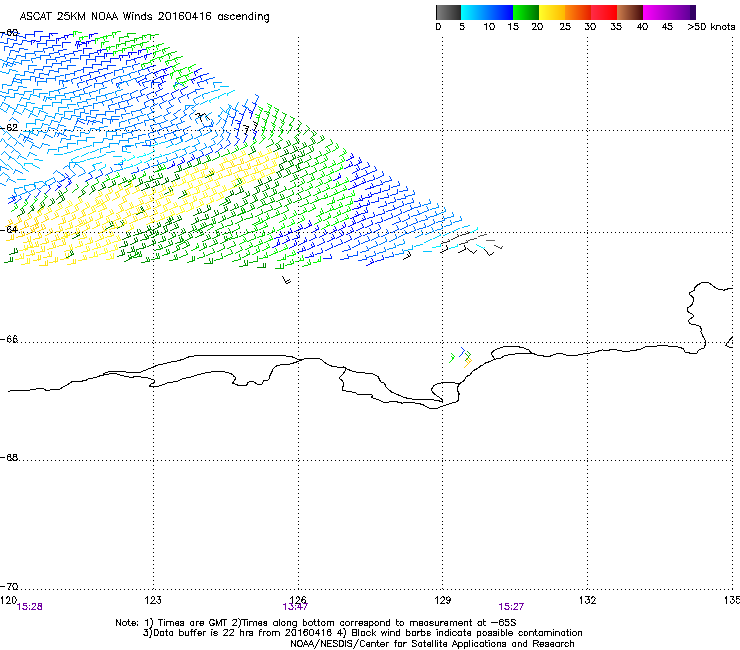Click the longitude label 132
The width and height of the screenshot is (740, 650).
(588, 600)
